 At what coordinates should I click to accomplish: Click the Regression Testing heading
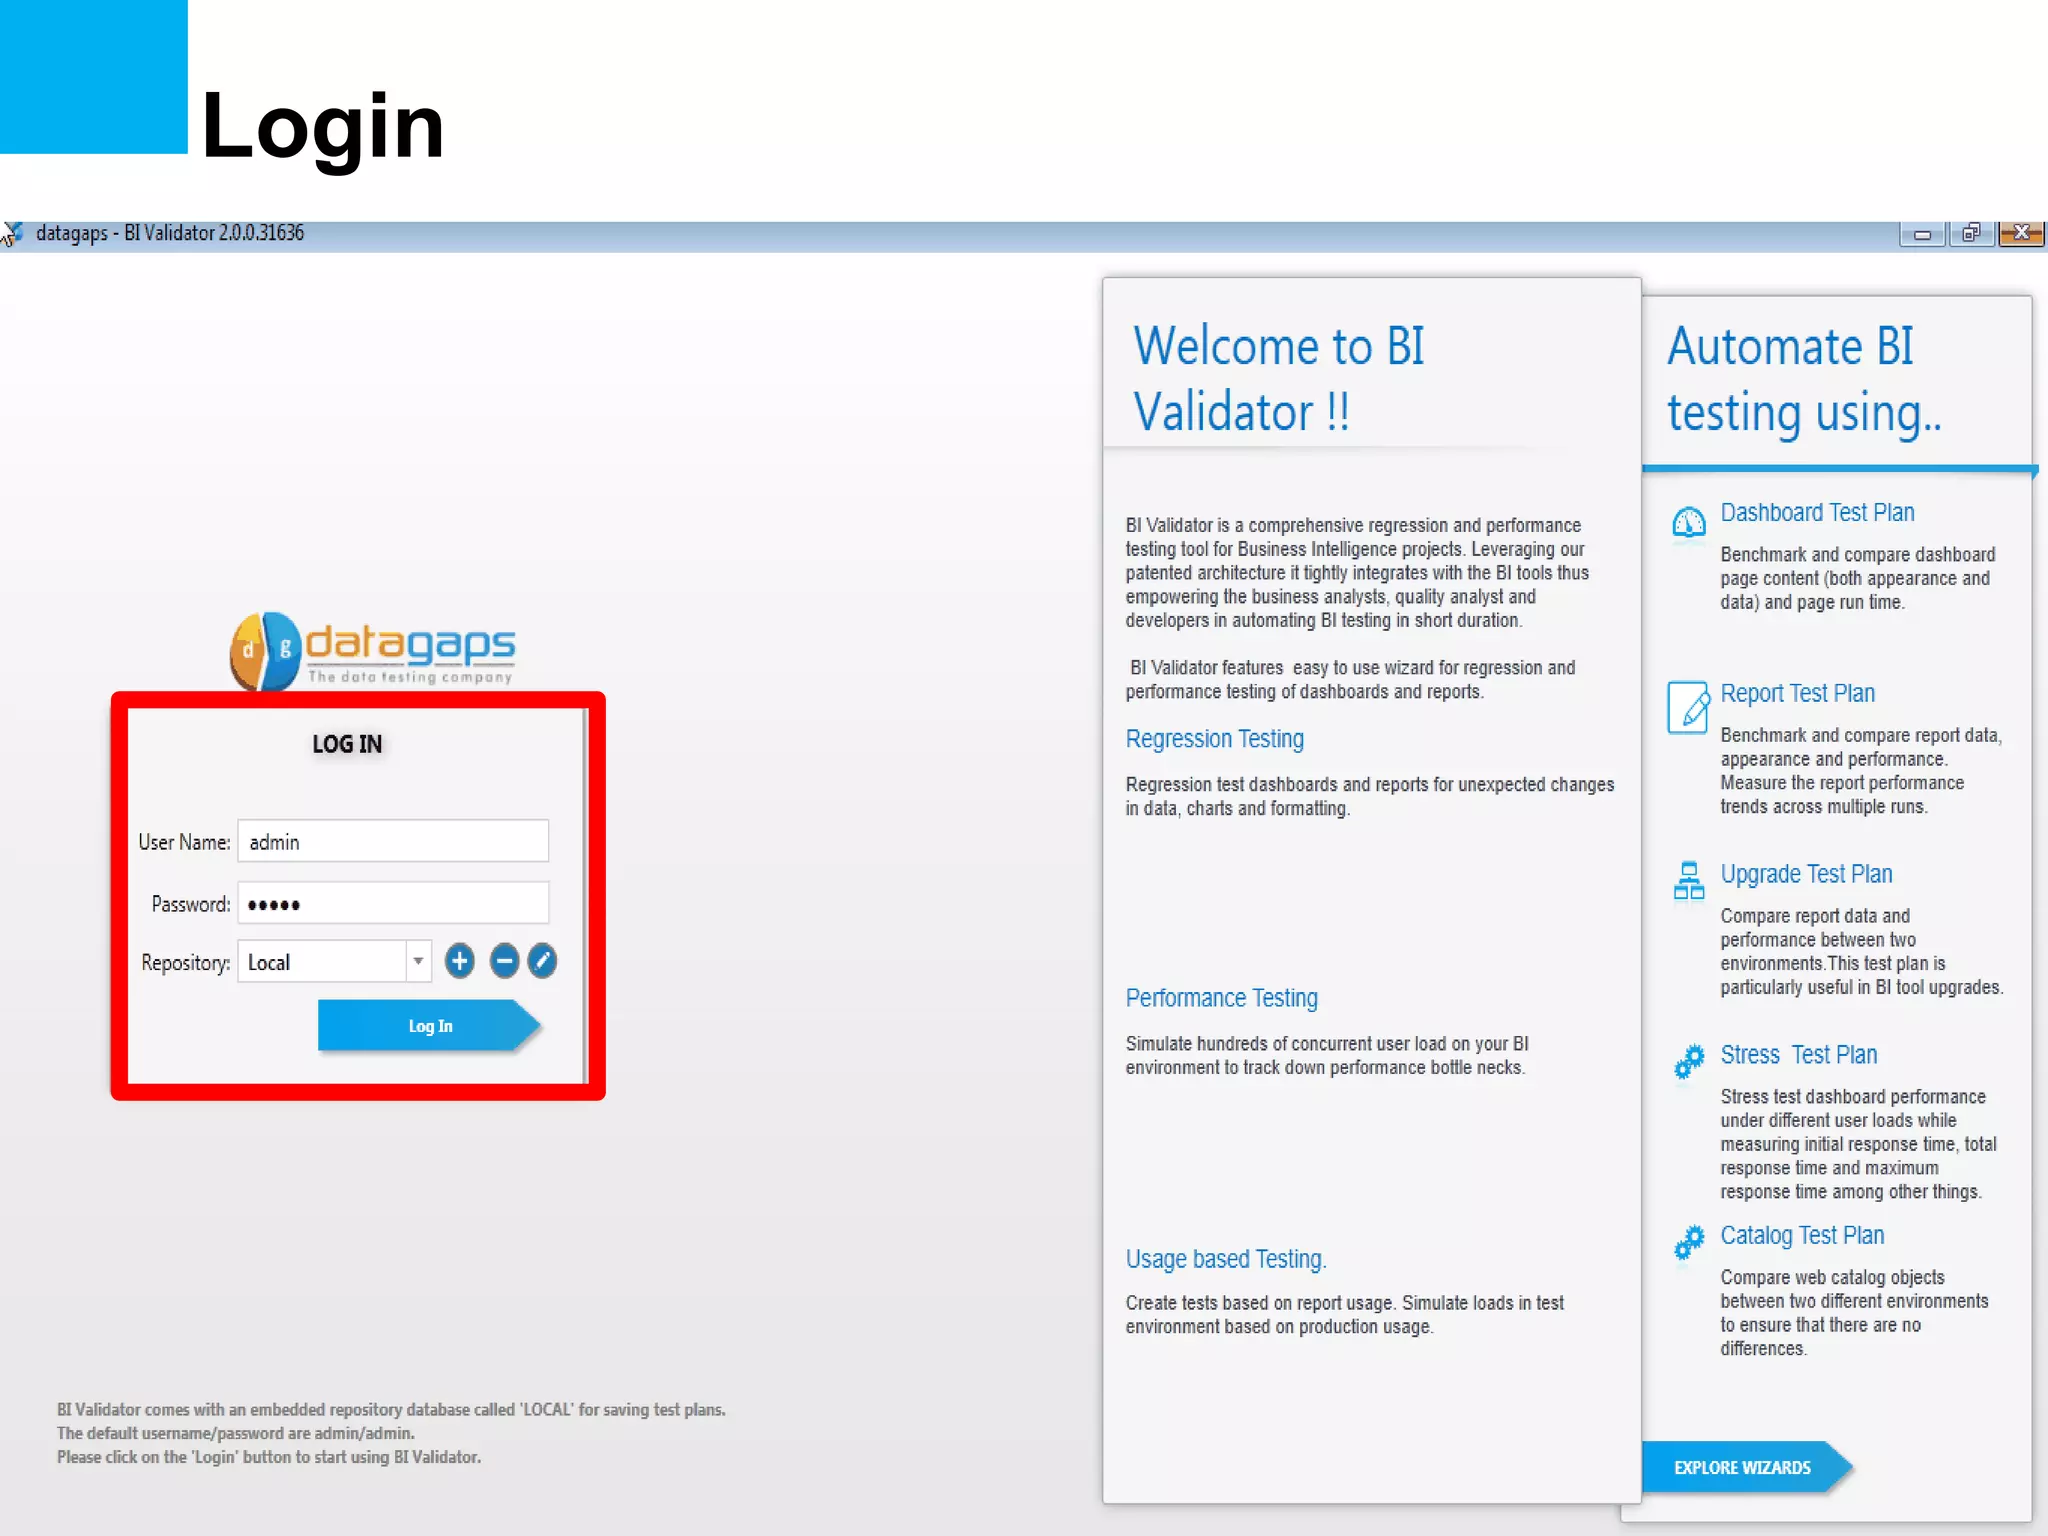coord(1214,739)
